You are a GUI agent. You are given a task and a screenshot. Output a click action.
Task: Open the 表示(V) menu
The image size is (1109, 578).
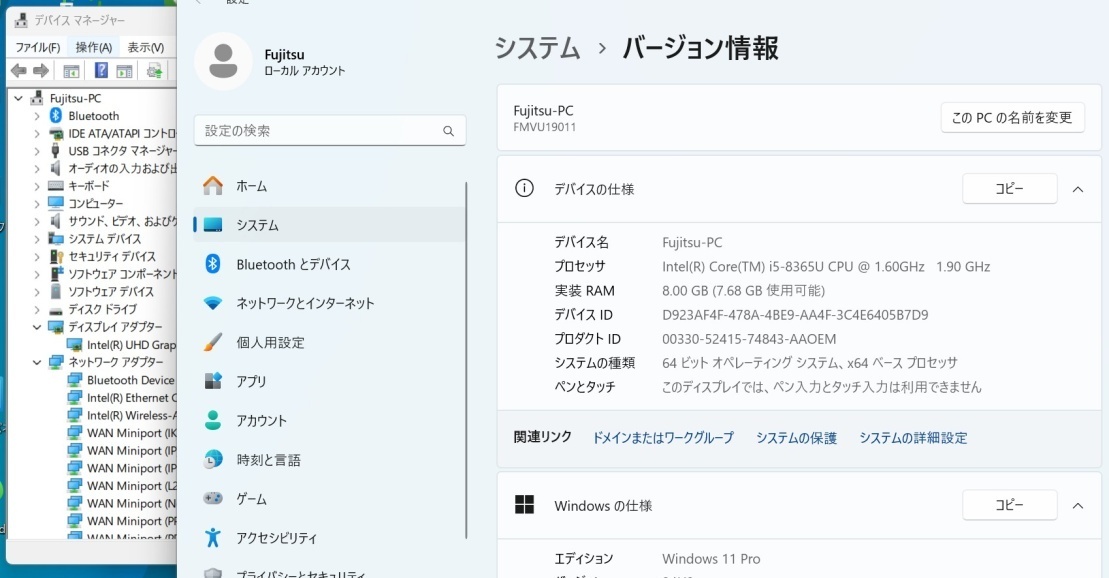[x=146, y=47]
